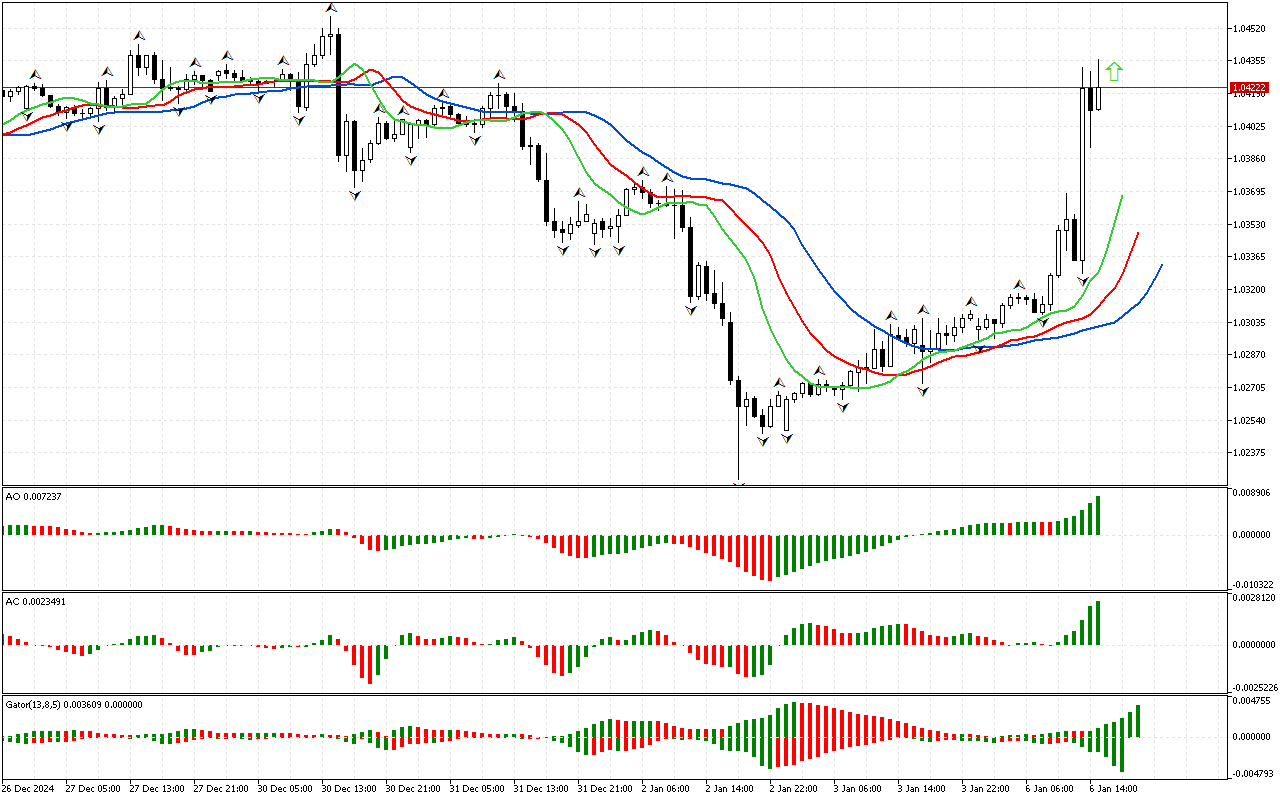Image resolution: width=1280 pixels, height=800 pixels.
Task: Click the AC scale value 0.0028120
Action: pos(1255,598)
